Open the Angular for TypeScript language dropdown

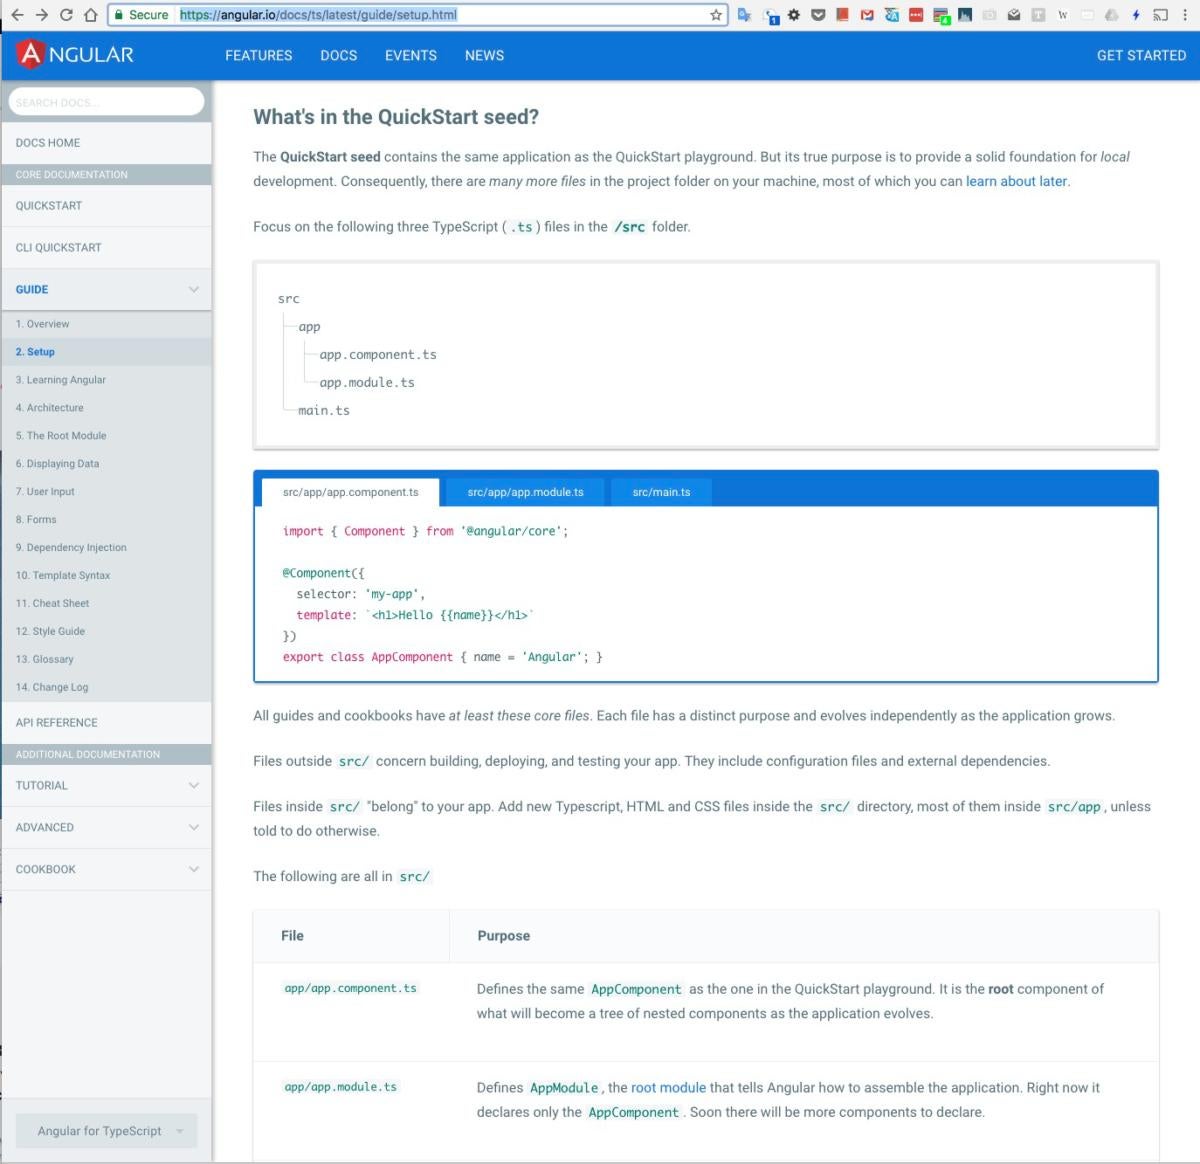coord(106,1131)
